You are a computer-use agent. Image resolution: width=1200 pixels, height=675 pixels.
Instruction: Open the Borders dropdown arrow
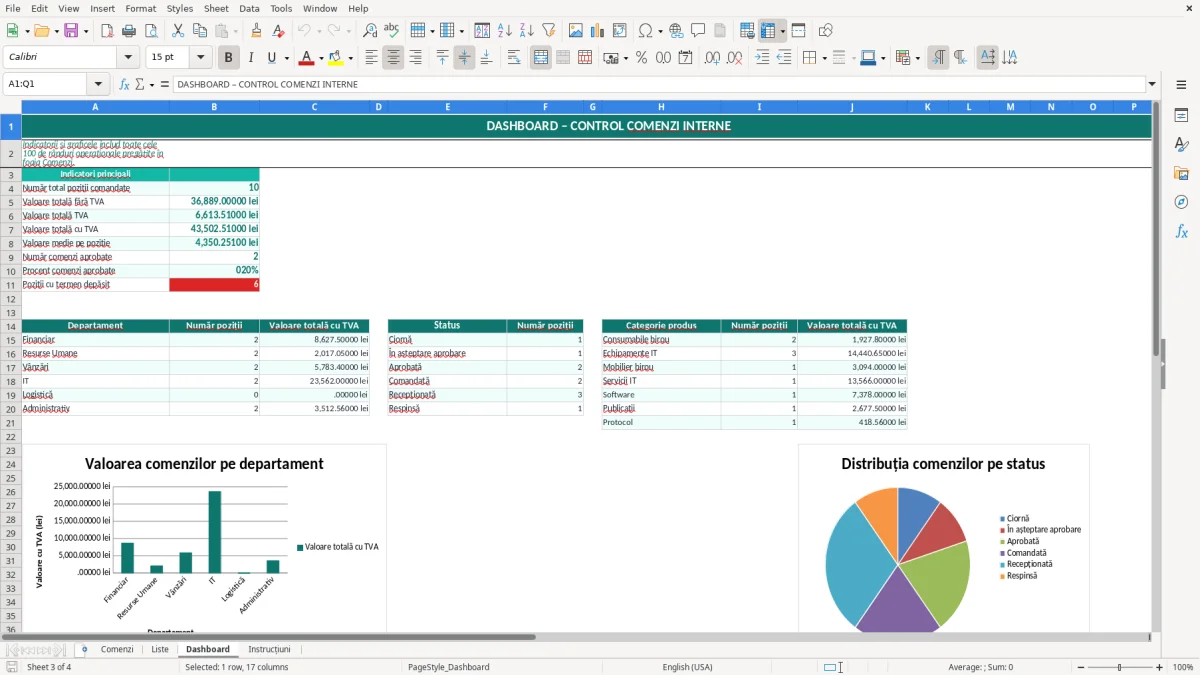pos(823,58)
